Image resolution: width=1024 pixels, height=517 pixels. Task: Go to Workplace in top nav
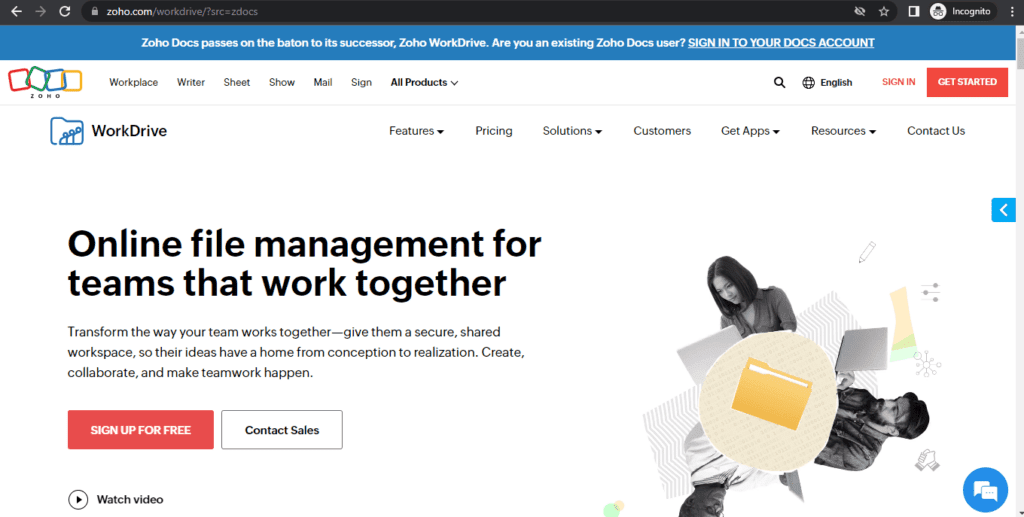[133, 82]
